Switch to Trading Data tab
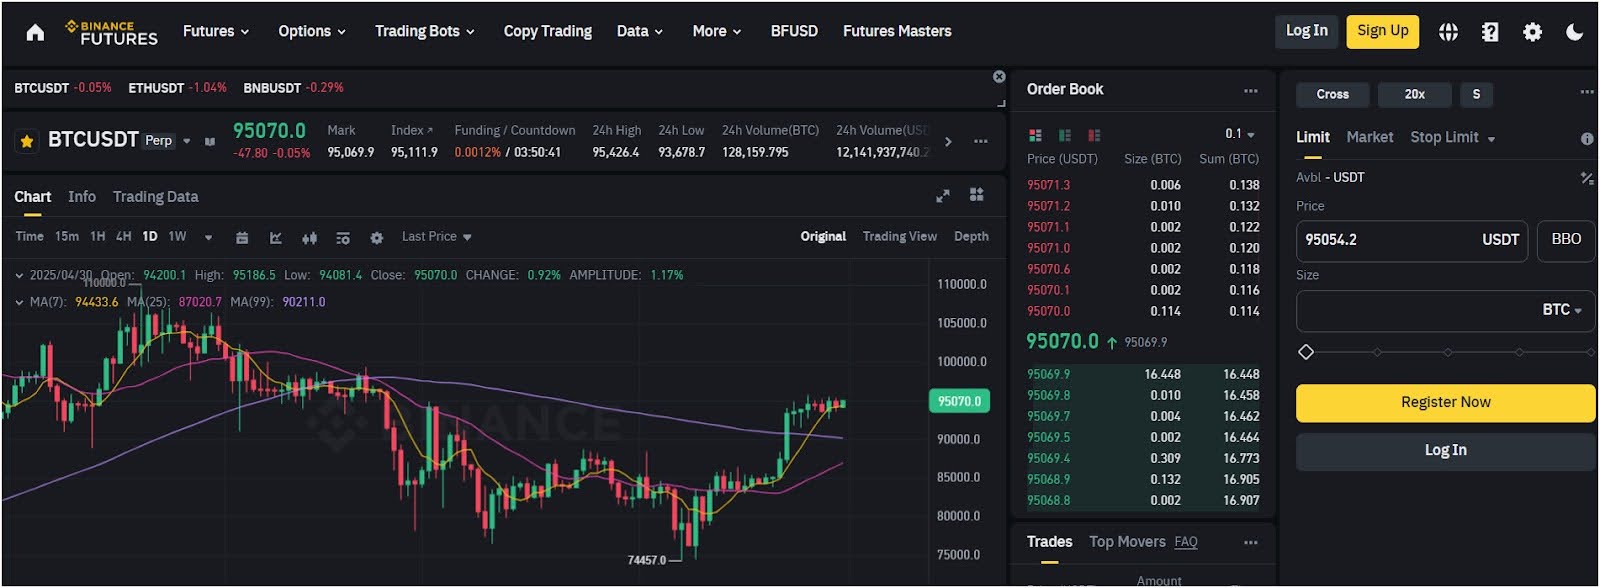Image resolution: width=1600 pixels, height=588 pixels. [155, 197]
